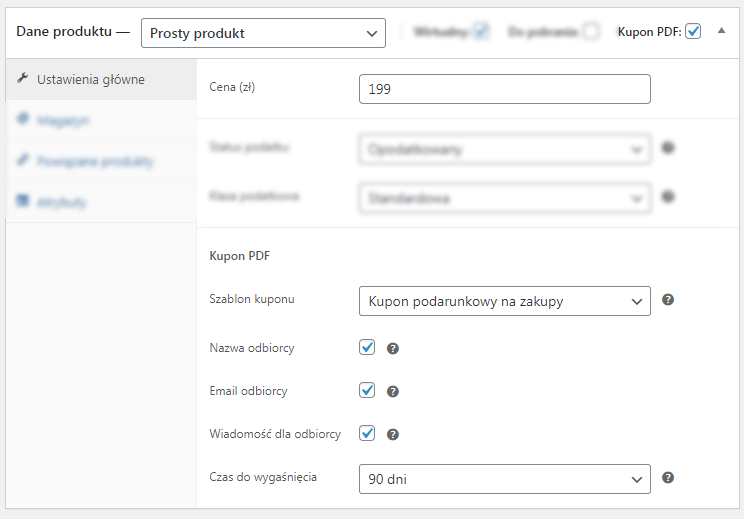
Task: Open help icon for Wiadomość dla odbiorcy
Action: point(392,435)
